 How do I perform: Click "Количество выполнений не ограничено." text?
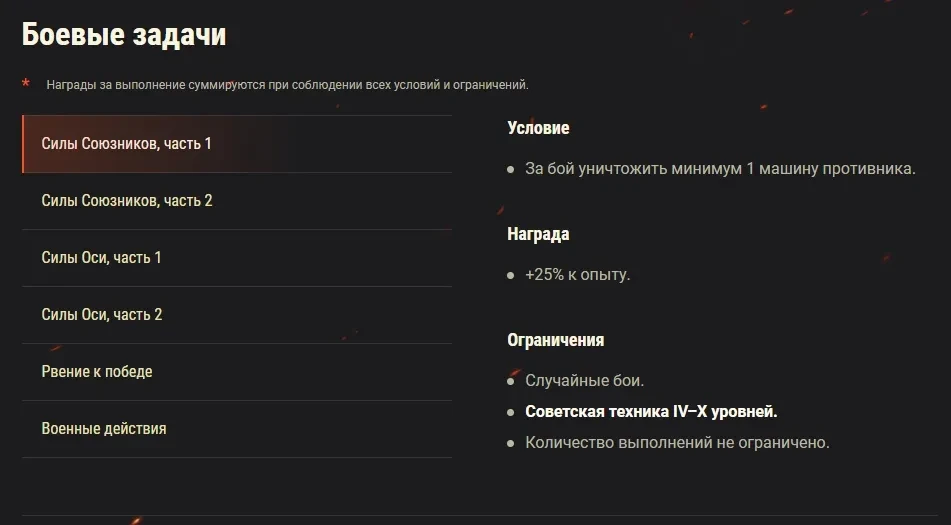pyautogui.click(x=677, y=442)
